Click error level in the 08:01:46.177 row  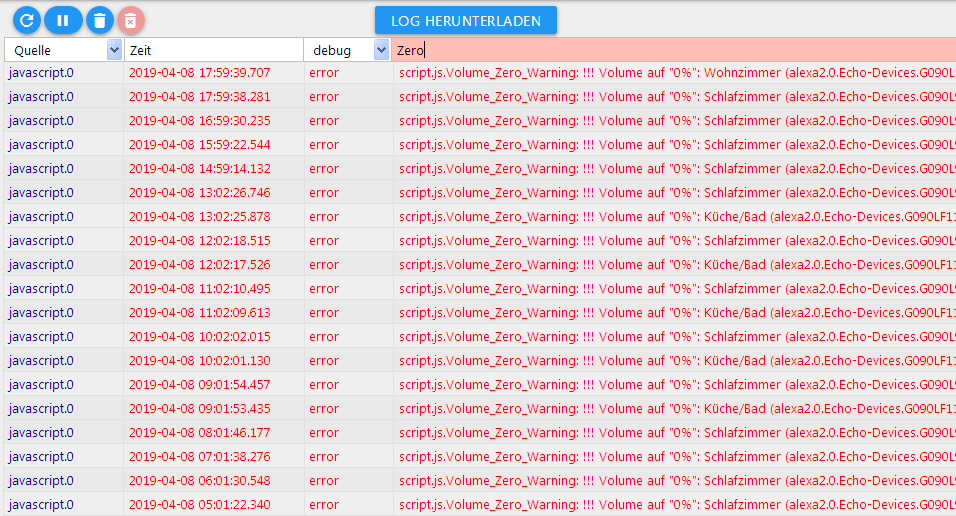coord(324,432)
